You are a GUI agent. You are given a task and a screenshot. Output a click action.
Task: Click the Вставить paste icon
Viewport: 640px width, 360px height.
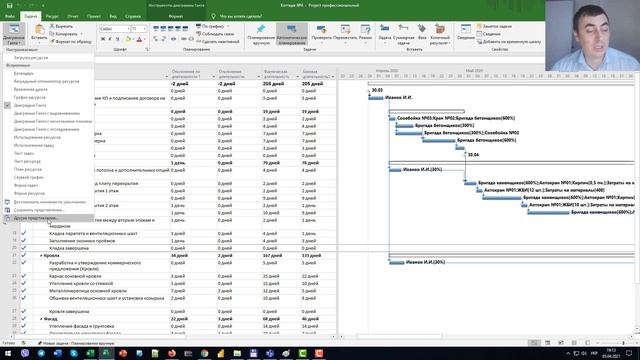pyautogui.click(x=39, y=30)
